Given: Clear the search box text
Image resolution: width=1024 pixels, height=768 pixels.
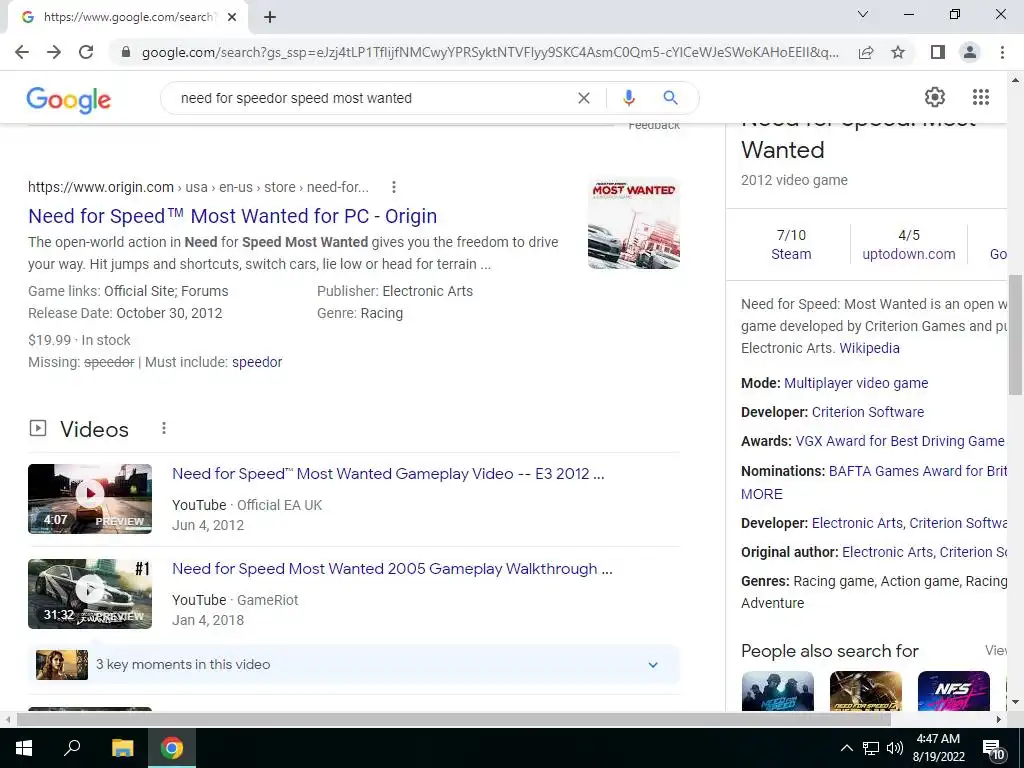Looking at the screenshot, I should 584,98.
